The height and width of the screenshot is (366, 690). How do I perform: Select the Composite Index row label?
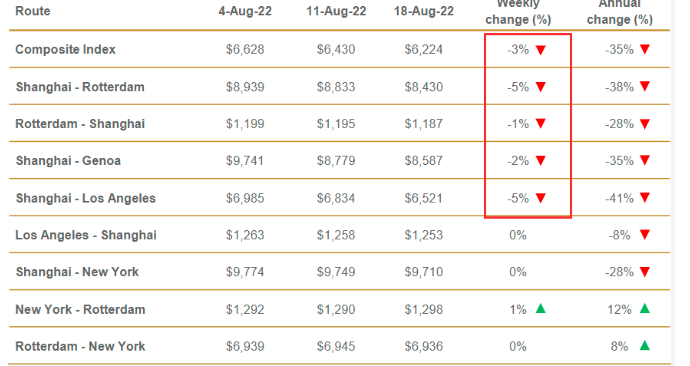click(65, 49)
